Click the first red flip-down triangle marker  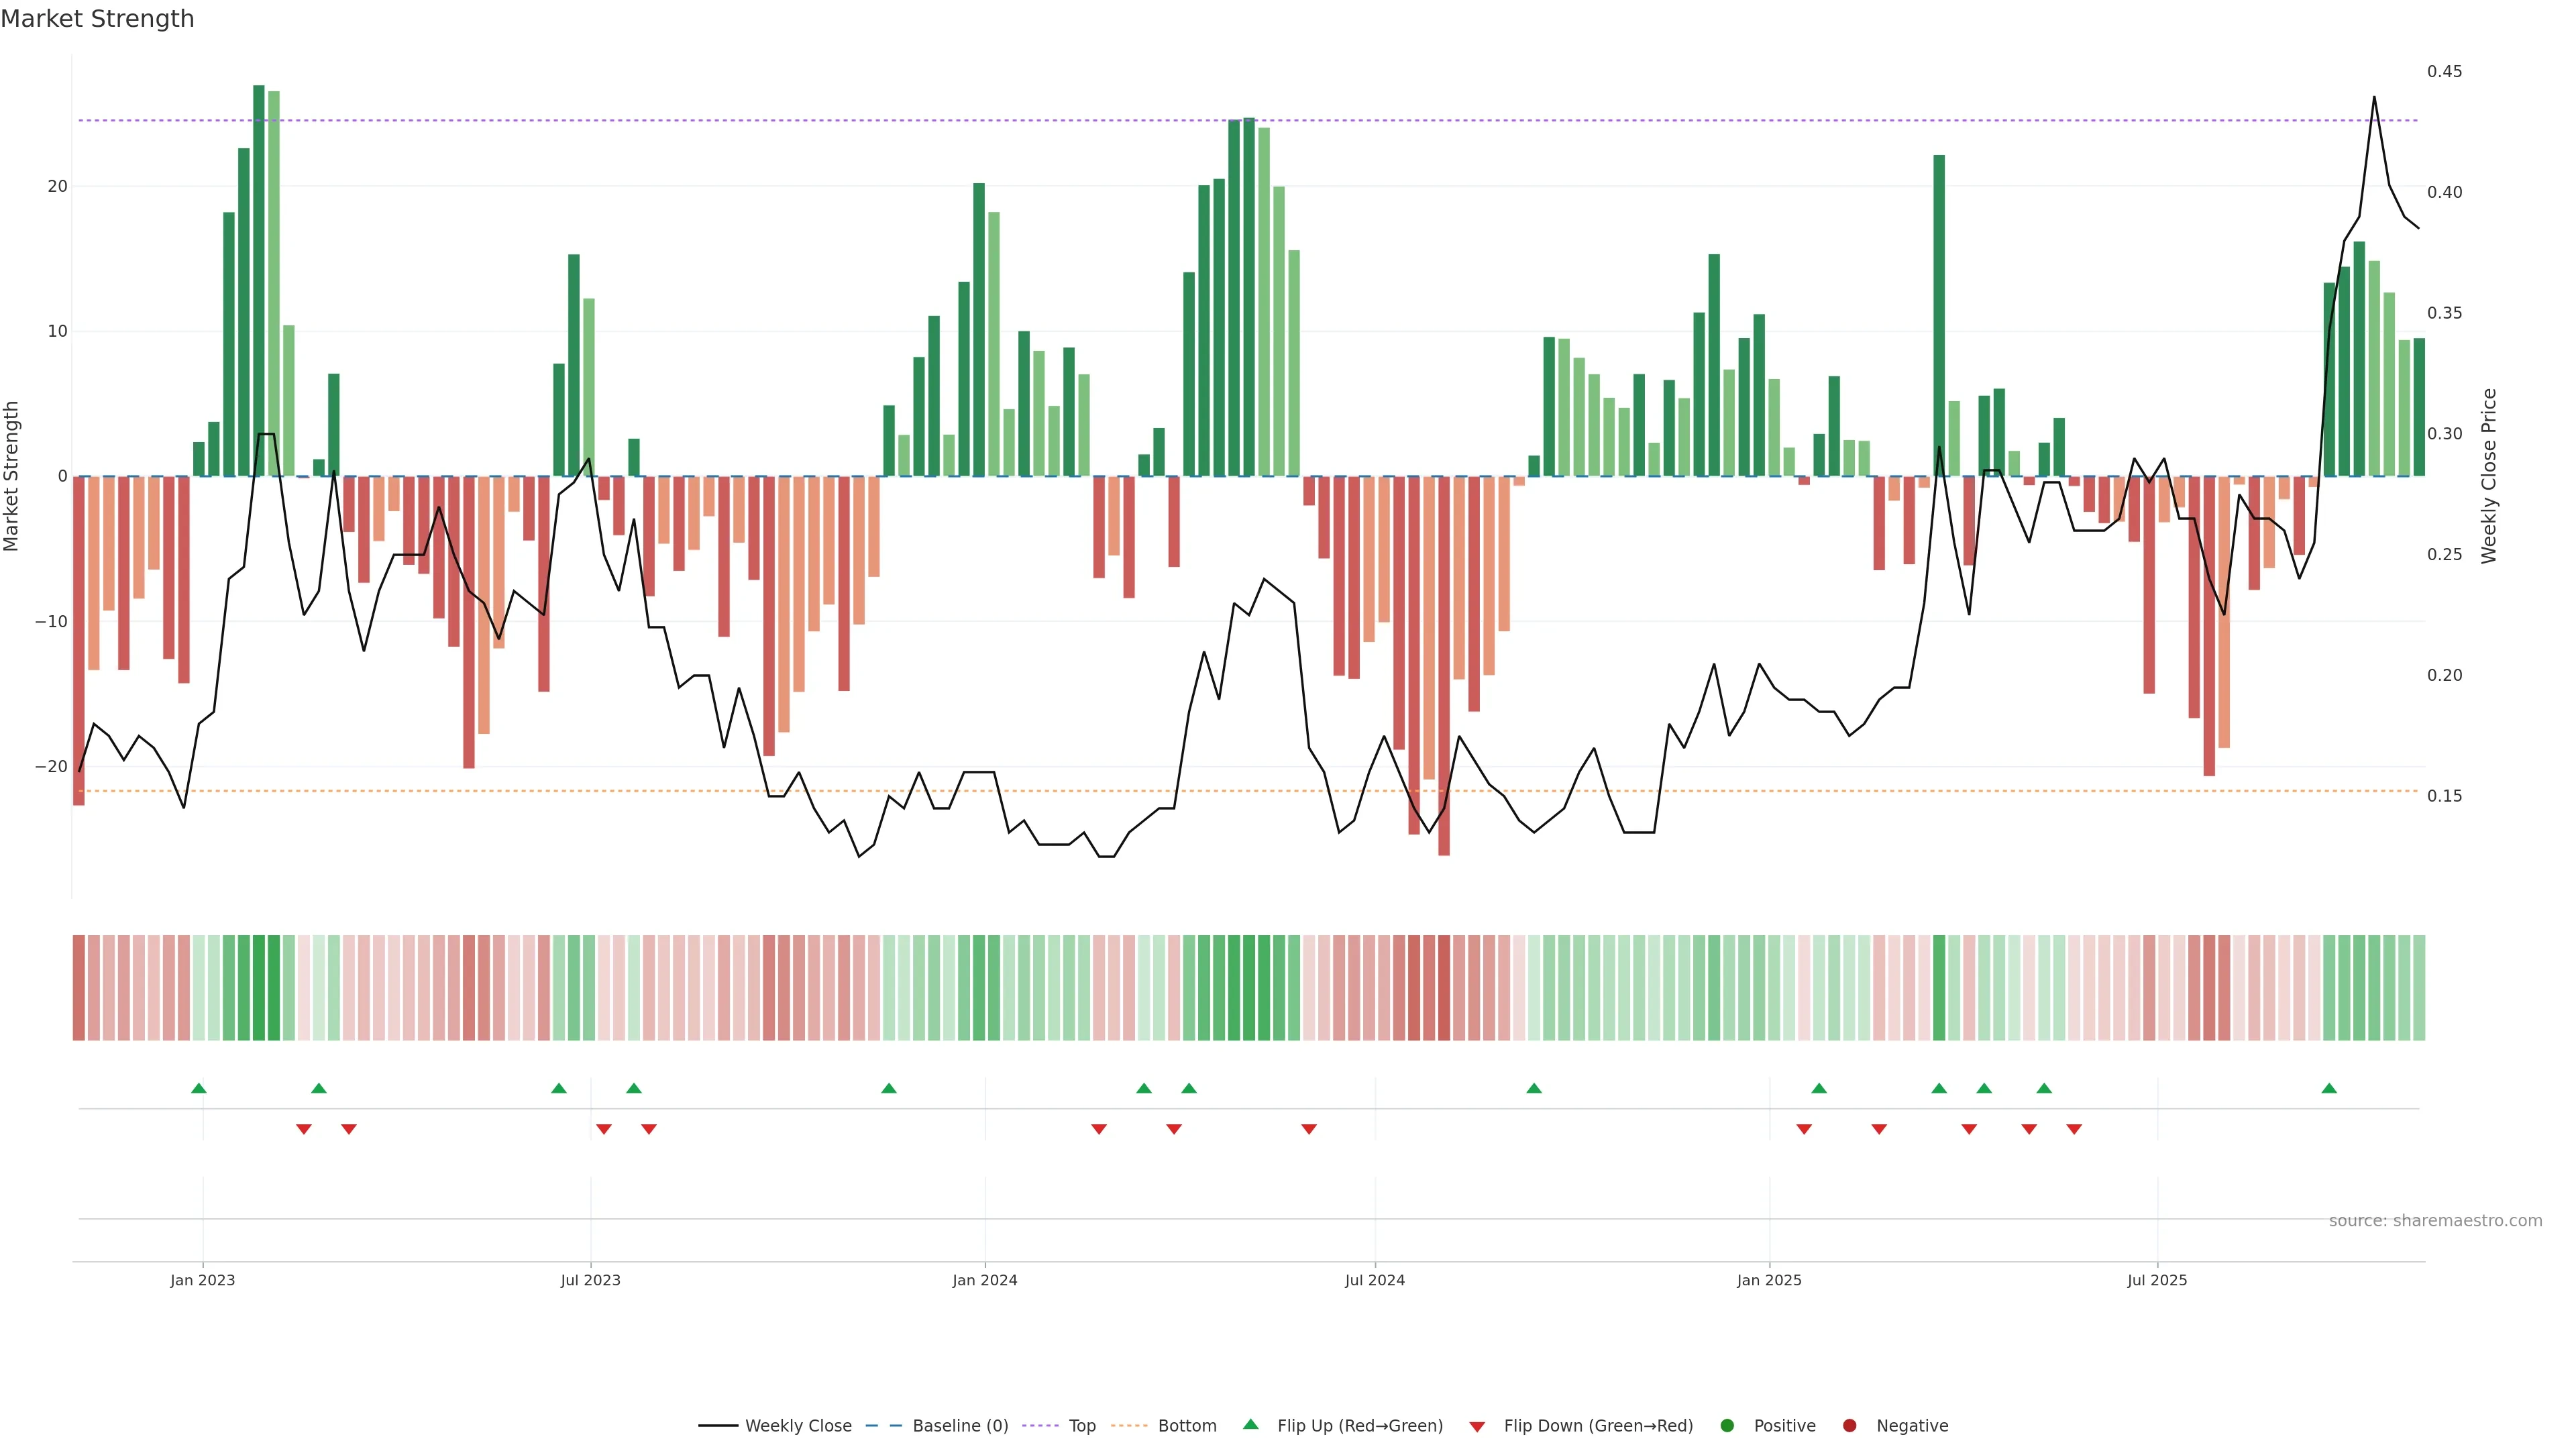click(304, 1129)
